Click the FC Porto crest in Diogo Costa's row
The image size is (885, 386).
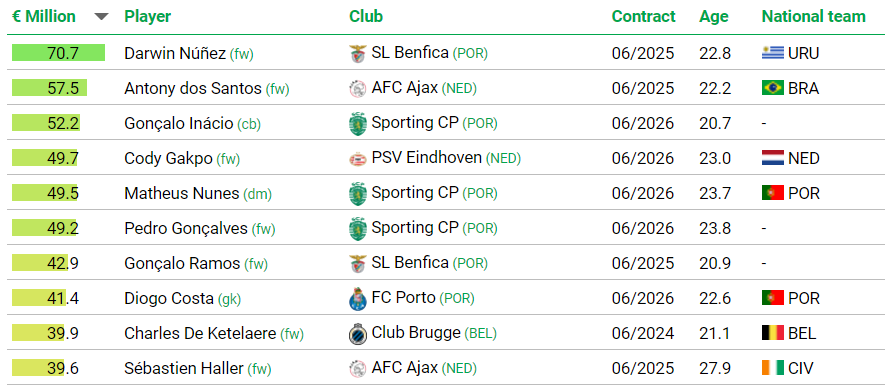coord(358,299)
